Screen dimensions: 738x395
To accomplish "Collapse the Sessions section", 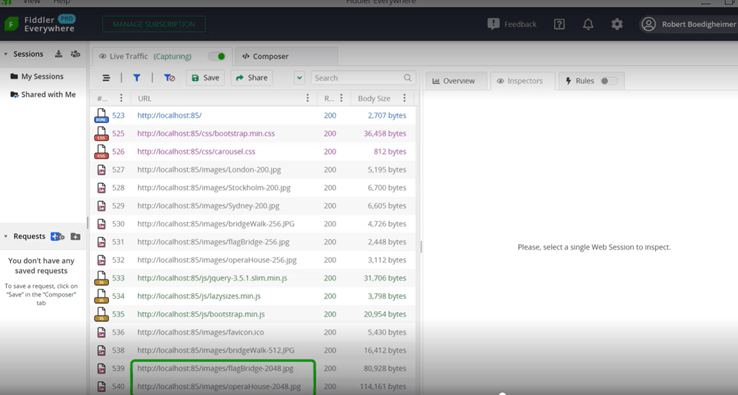I will coord(6,54).
